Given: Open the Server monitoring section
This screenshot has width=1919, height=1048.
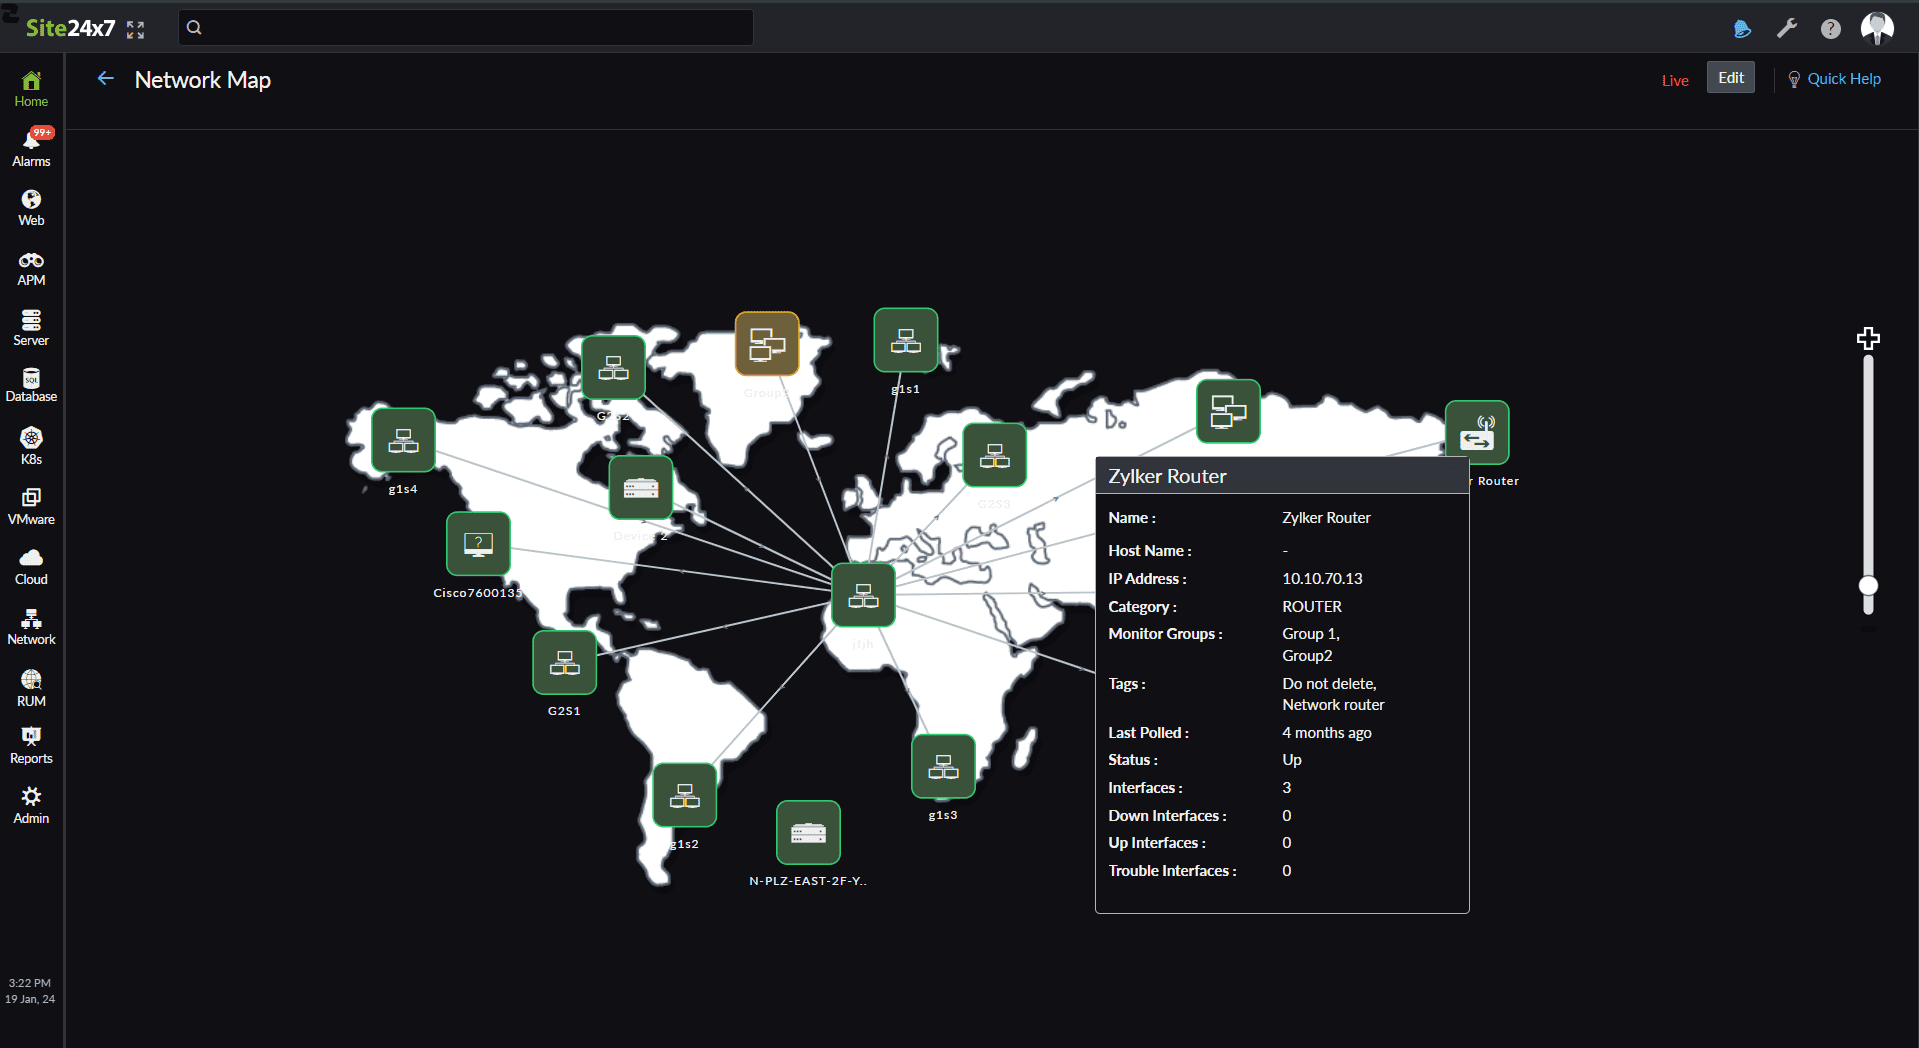Looking at the screenshot, I should (31, 328).
